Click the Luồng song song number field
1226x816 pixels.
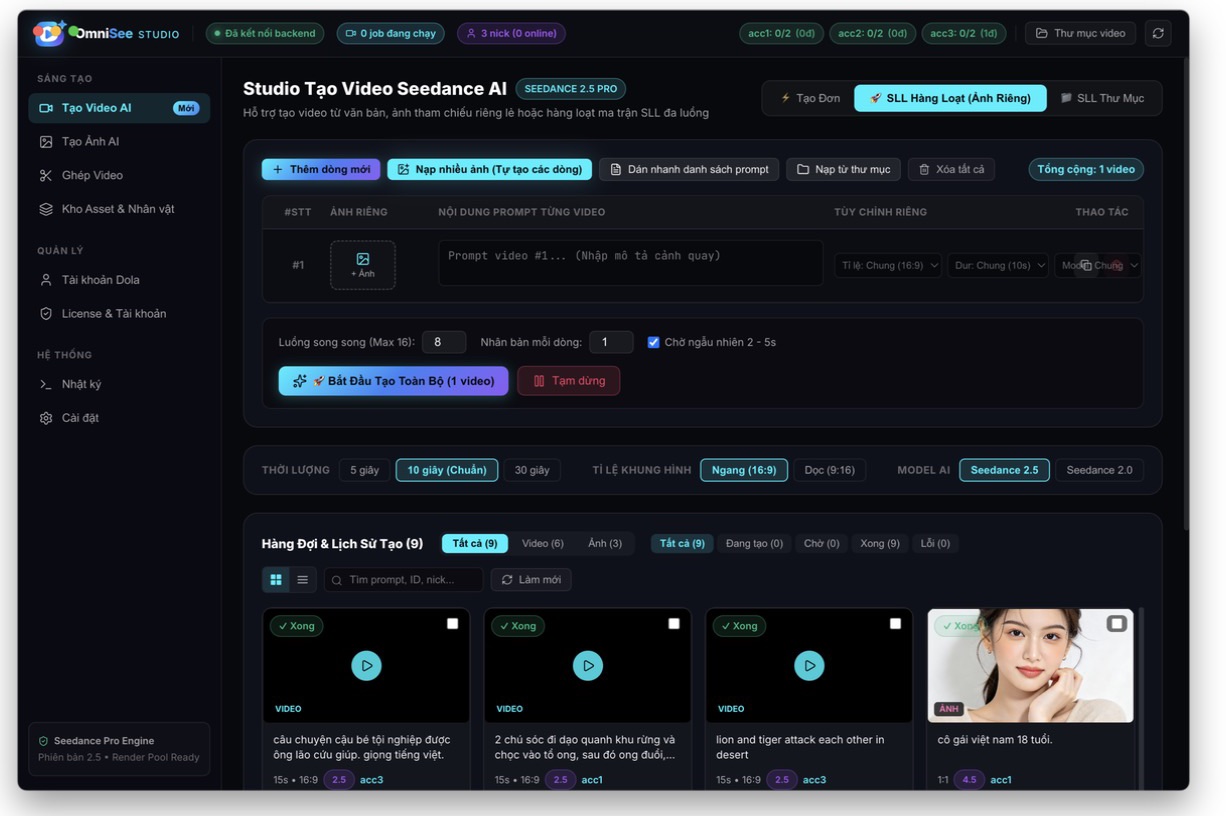(x=444, y=342)
